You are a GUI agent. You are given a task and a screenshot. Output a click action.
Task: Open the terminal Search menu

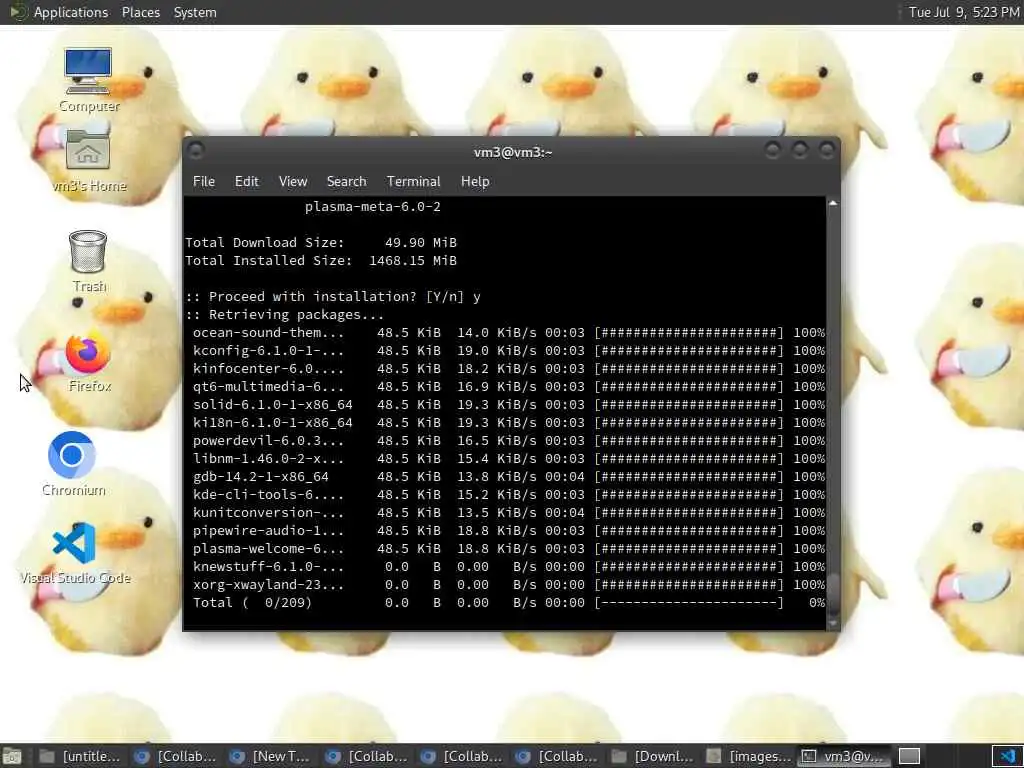[346, 182]
